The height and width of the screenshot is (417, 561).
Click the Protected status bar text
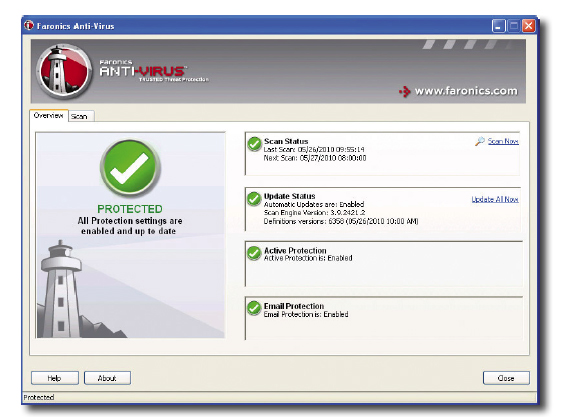click(39, 397)
